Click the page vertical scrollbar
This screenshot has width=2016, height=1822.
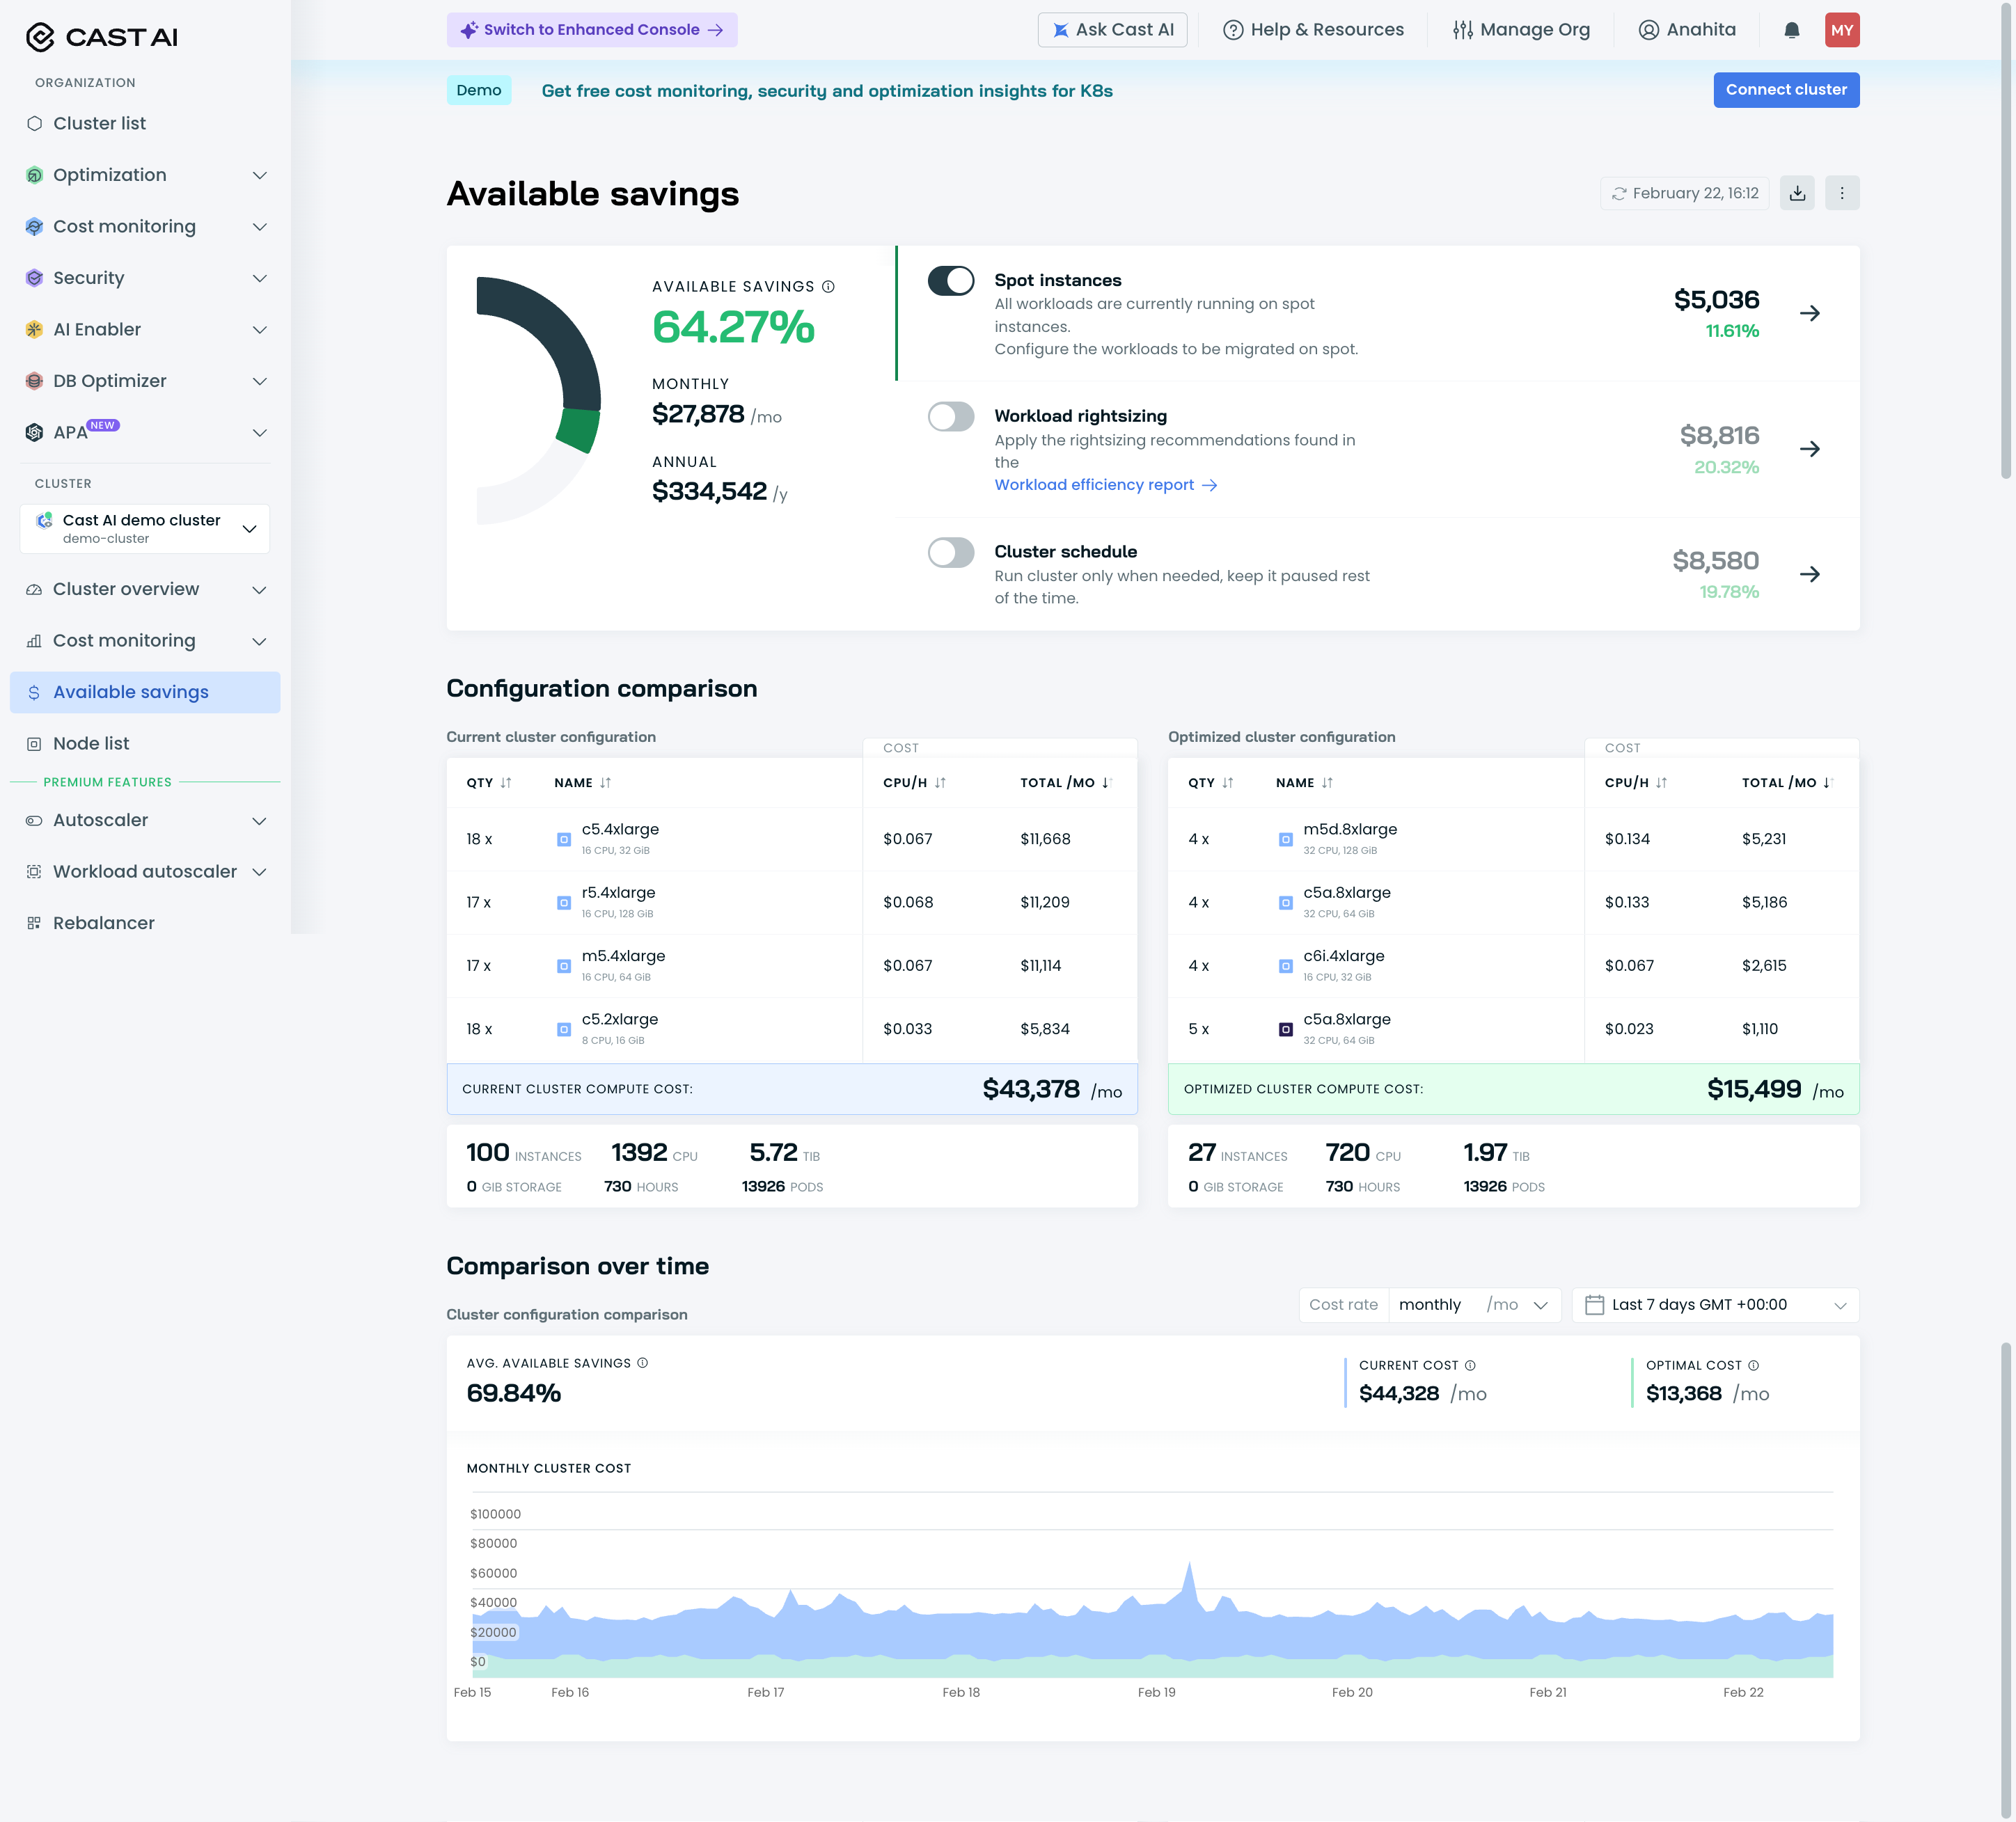pos(2005,240)
